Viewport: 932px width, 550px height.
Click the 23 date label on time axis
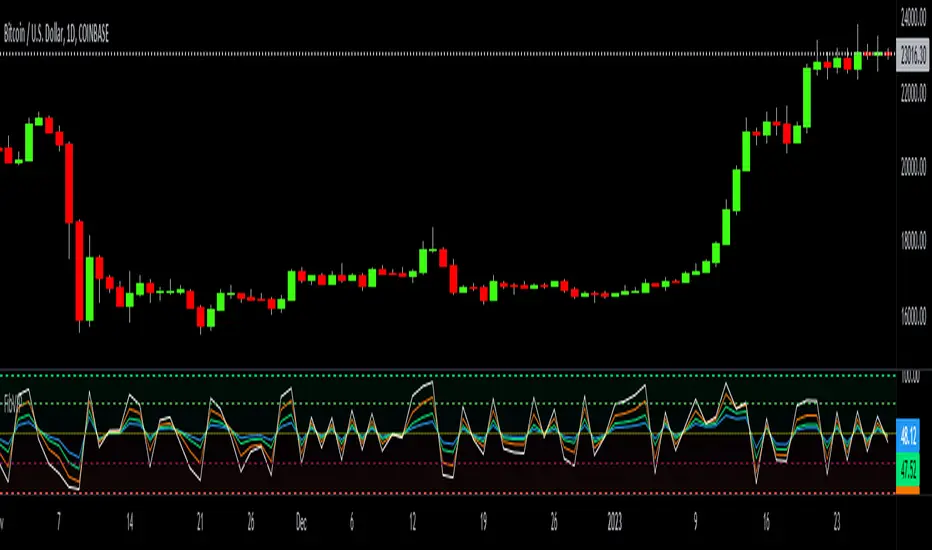837,523
